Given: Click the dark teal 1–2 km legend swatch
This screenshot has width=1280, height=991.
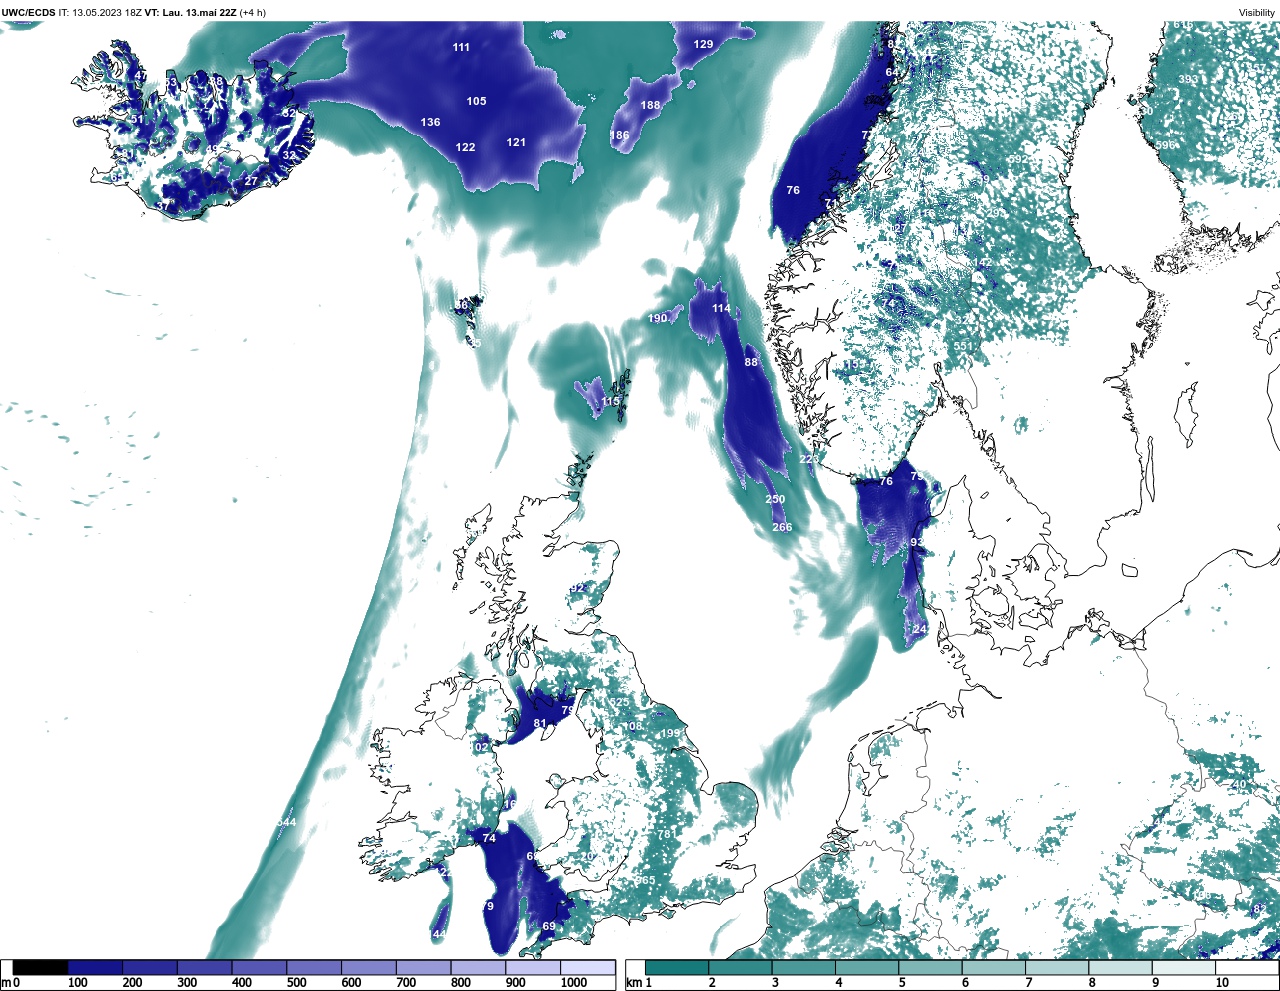Looking at the screenshot, I should tap(677, 968).
